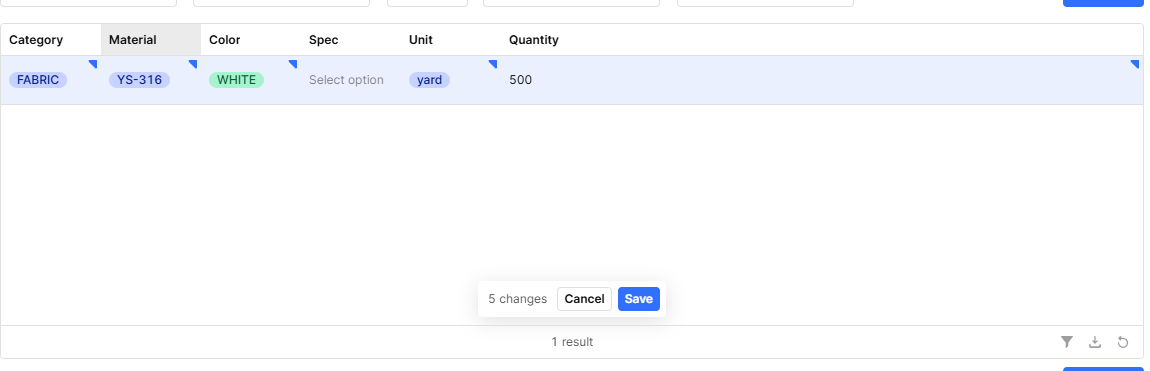The image size is (1150, 371).
Task: Edit the Quantity cell showing 500
Action: [x=821, y=80]
